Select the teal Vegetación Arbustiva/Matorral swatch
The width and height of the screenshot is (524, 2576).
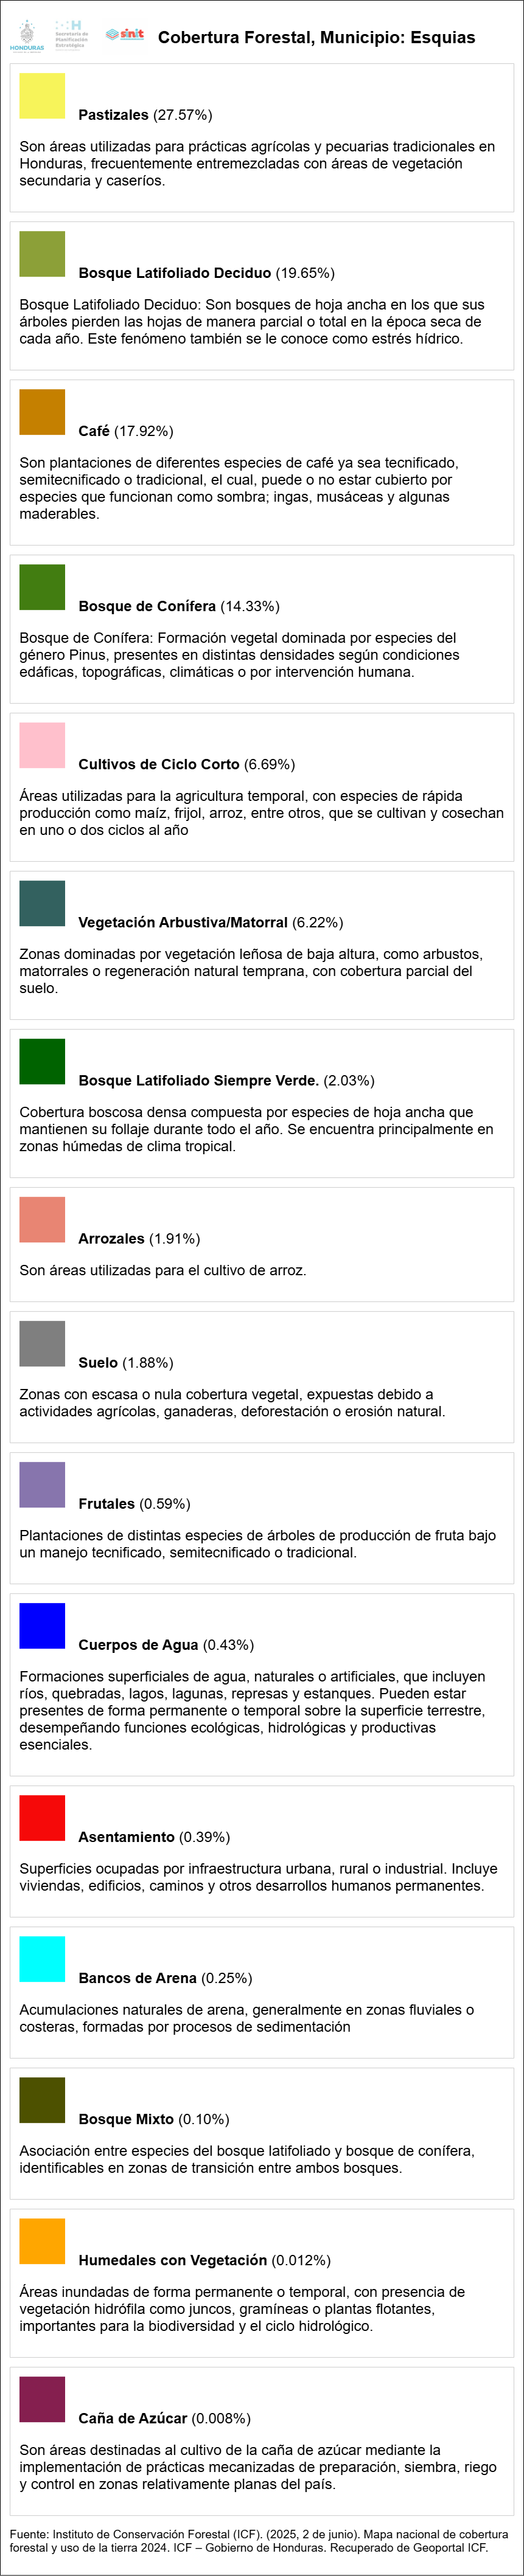coord(42,903)
